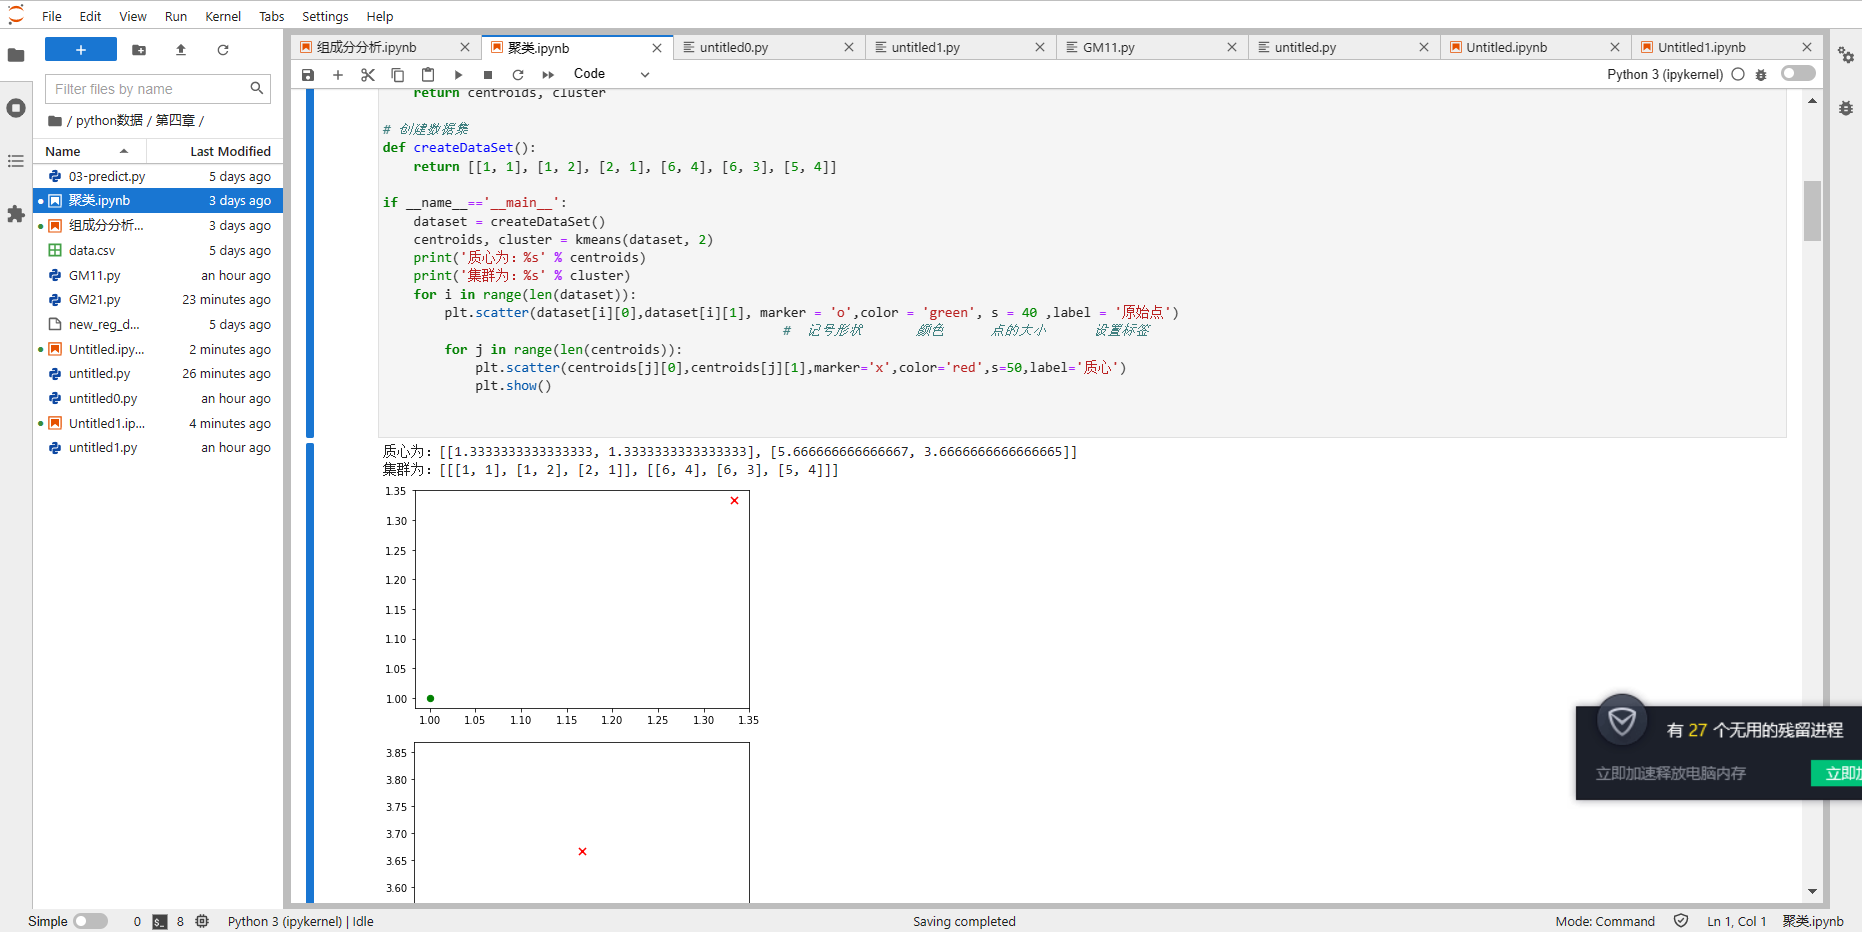Save the notebook with the save icon

(x=308, y=75)
